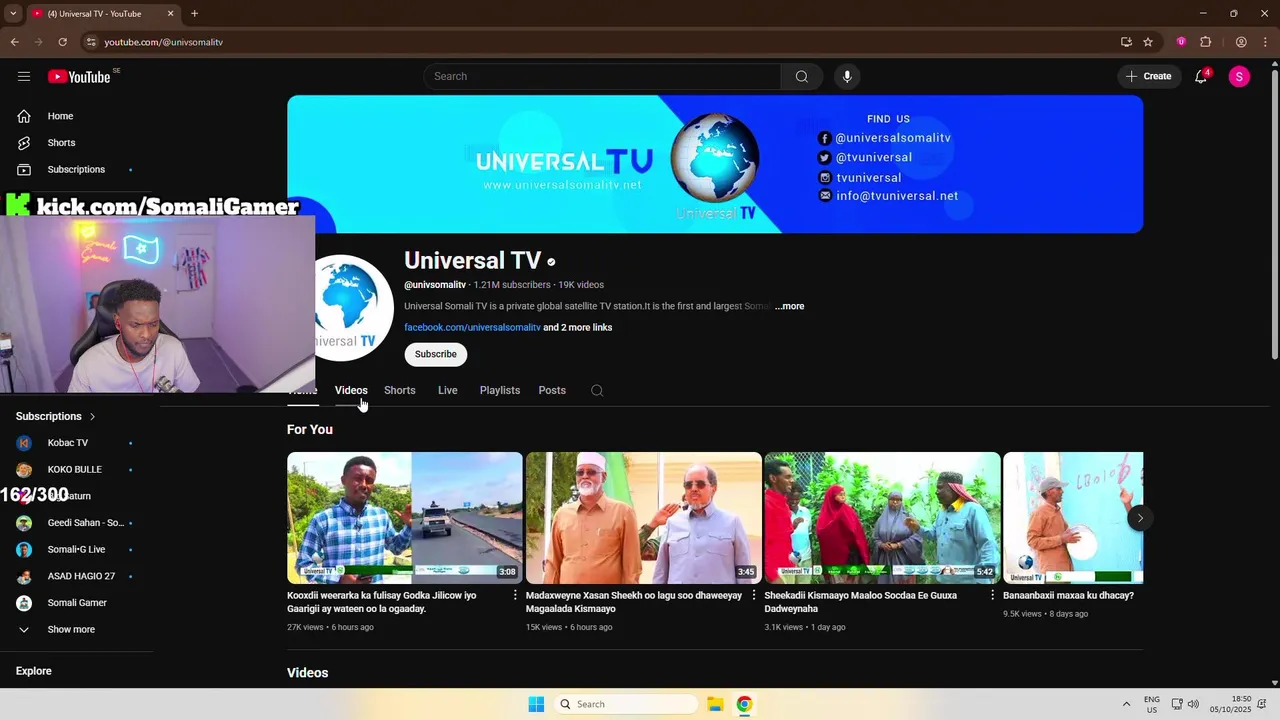This screenshot has height=720, width=1280.
Task: Open Chrome profile icon
Action: 1241,42
